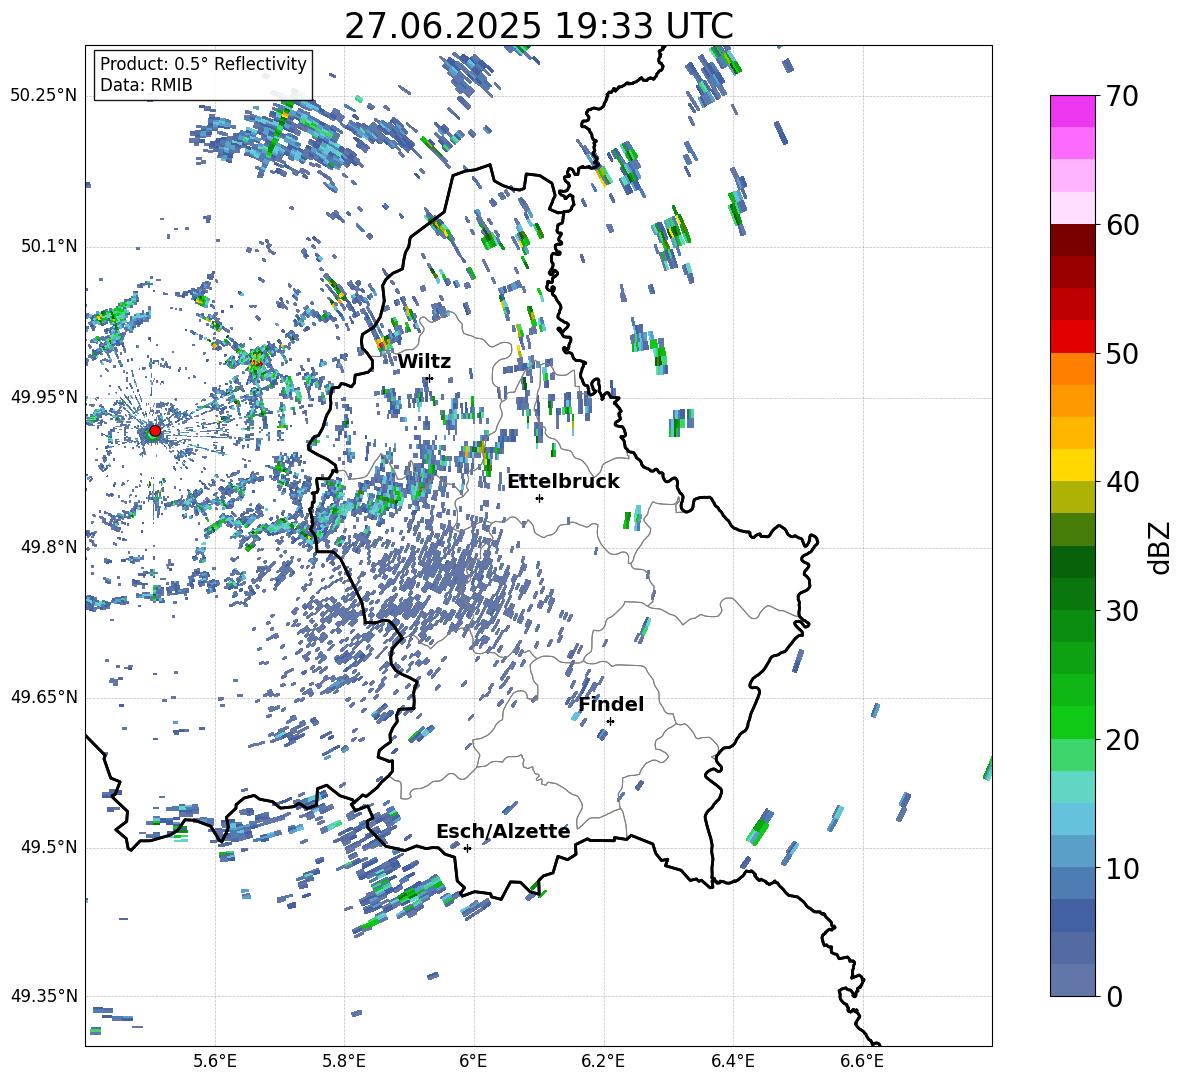Viewport: 1184px width, 1081px height.
Task: Pick the orange swatch just below 50
Action: pyautogui.click(x=1073, y=369)
